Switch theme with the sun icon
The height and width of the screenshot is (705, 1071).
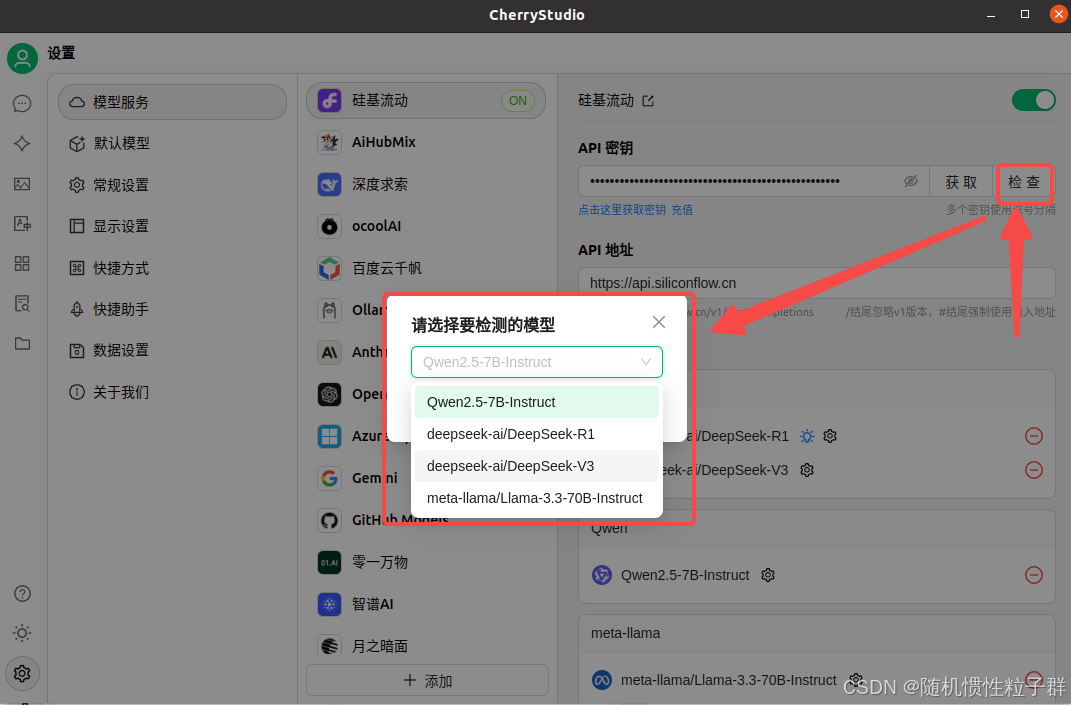22,633
